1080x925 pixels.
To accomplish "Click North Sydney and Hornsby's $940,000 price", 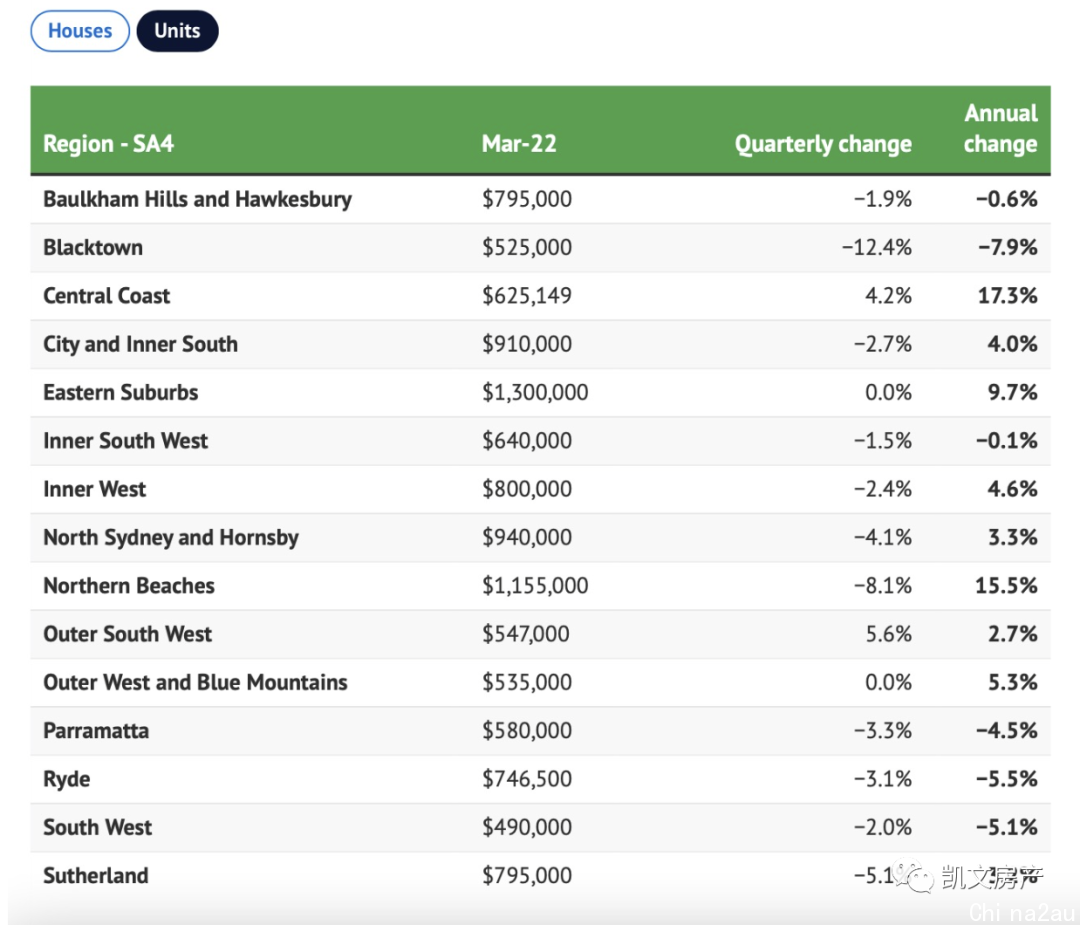I will 527,537.
